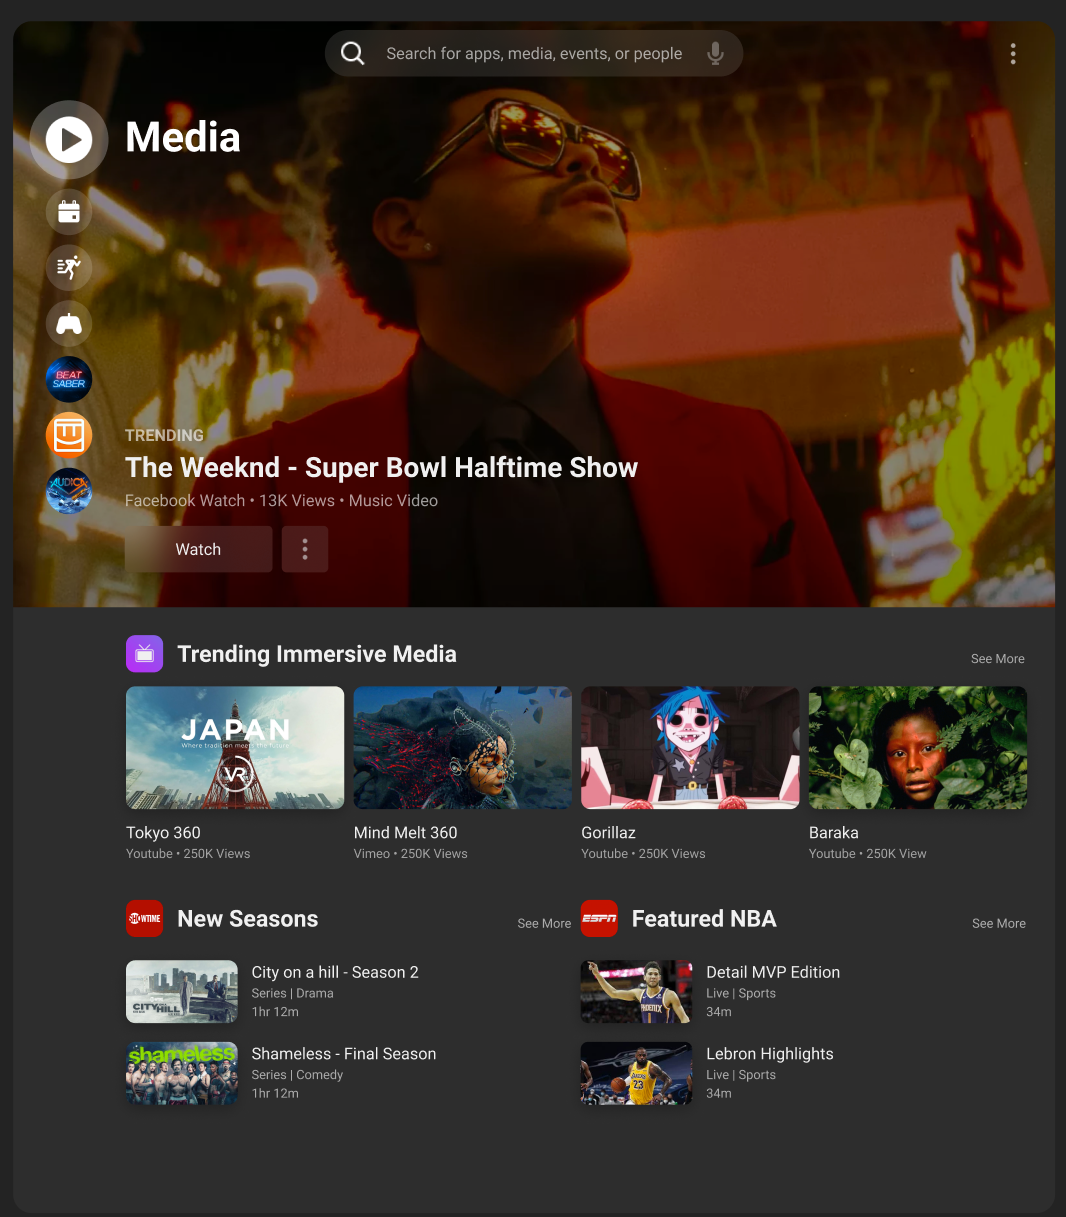Screen dimensions: 1066x1217
Task: Click the search magnifier icon
Action: click(x=353, y=53)
